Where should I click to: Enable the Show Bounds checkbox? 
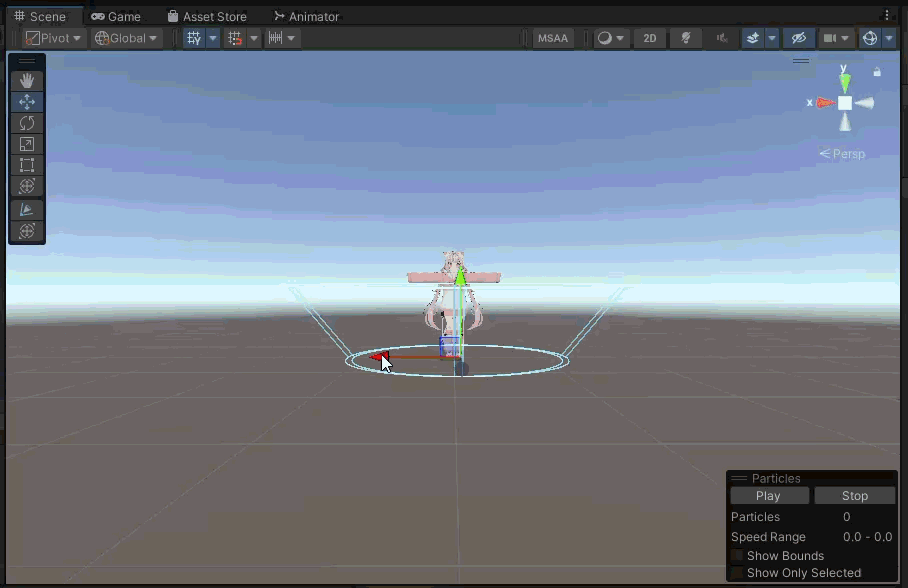click(x=738, y=556)
